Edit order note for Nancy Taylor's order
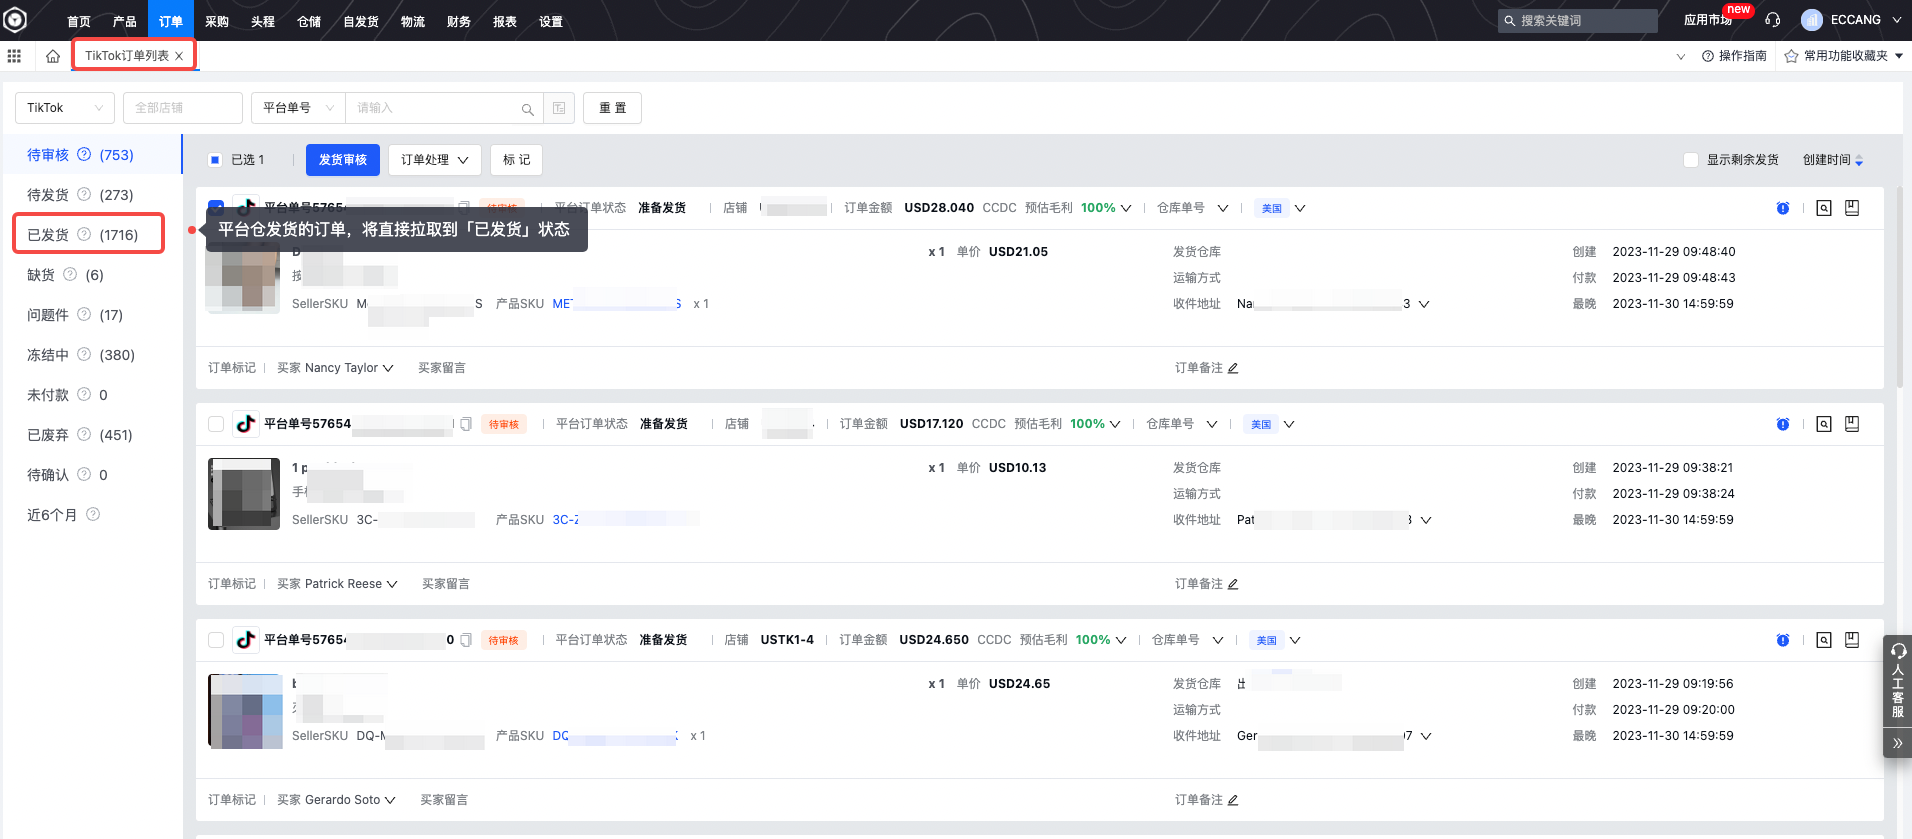The height and width of the screenshot is (839, 1912). click(x=1233, y=368)
